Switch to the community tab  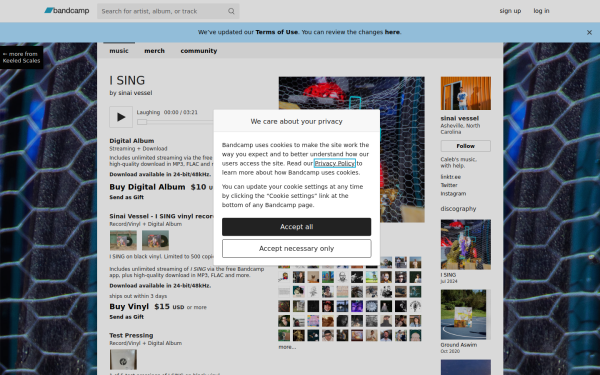[x=199, y=51]
